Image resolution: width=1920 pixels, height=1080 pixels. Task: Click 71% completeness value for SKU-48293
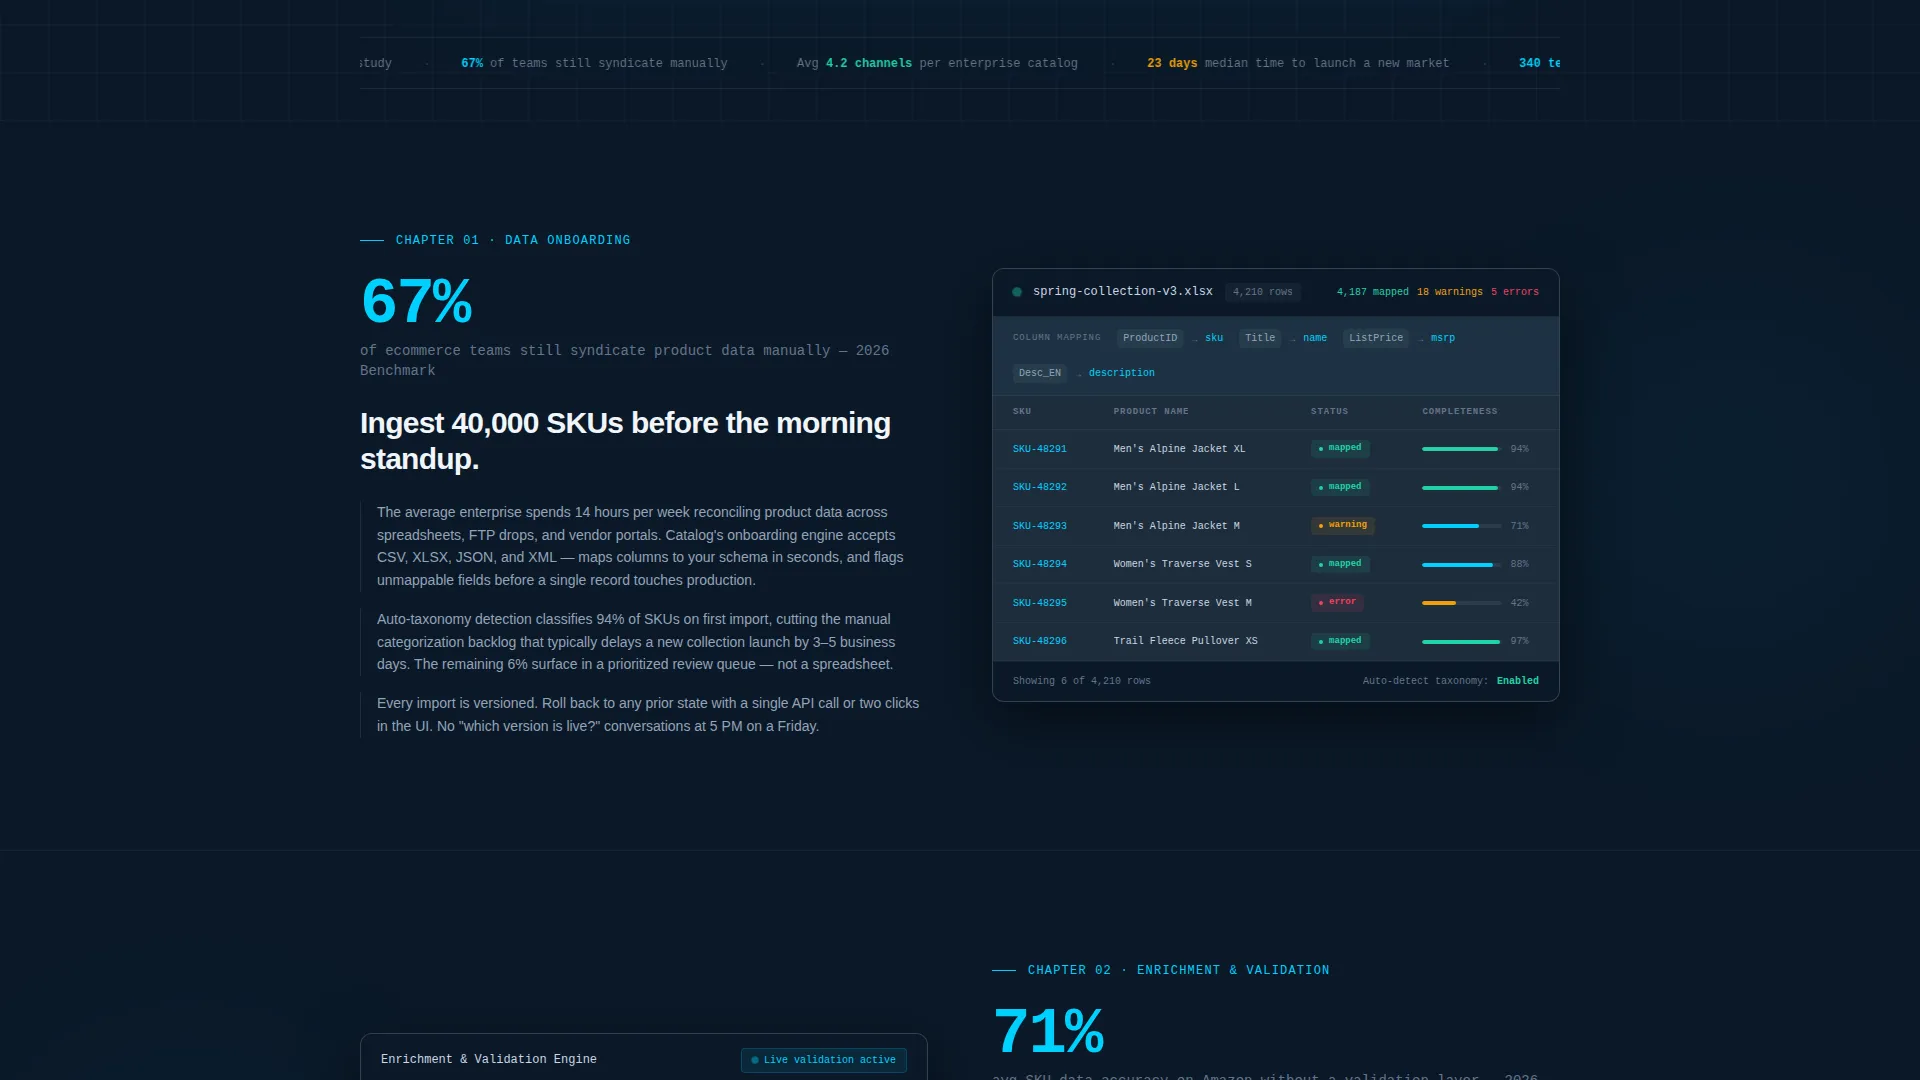pos(1519,526)
